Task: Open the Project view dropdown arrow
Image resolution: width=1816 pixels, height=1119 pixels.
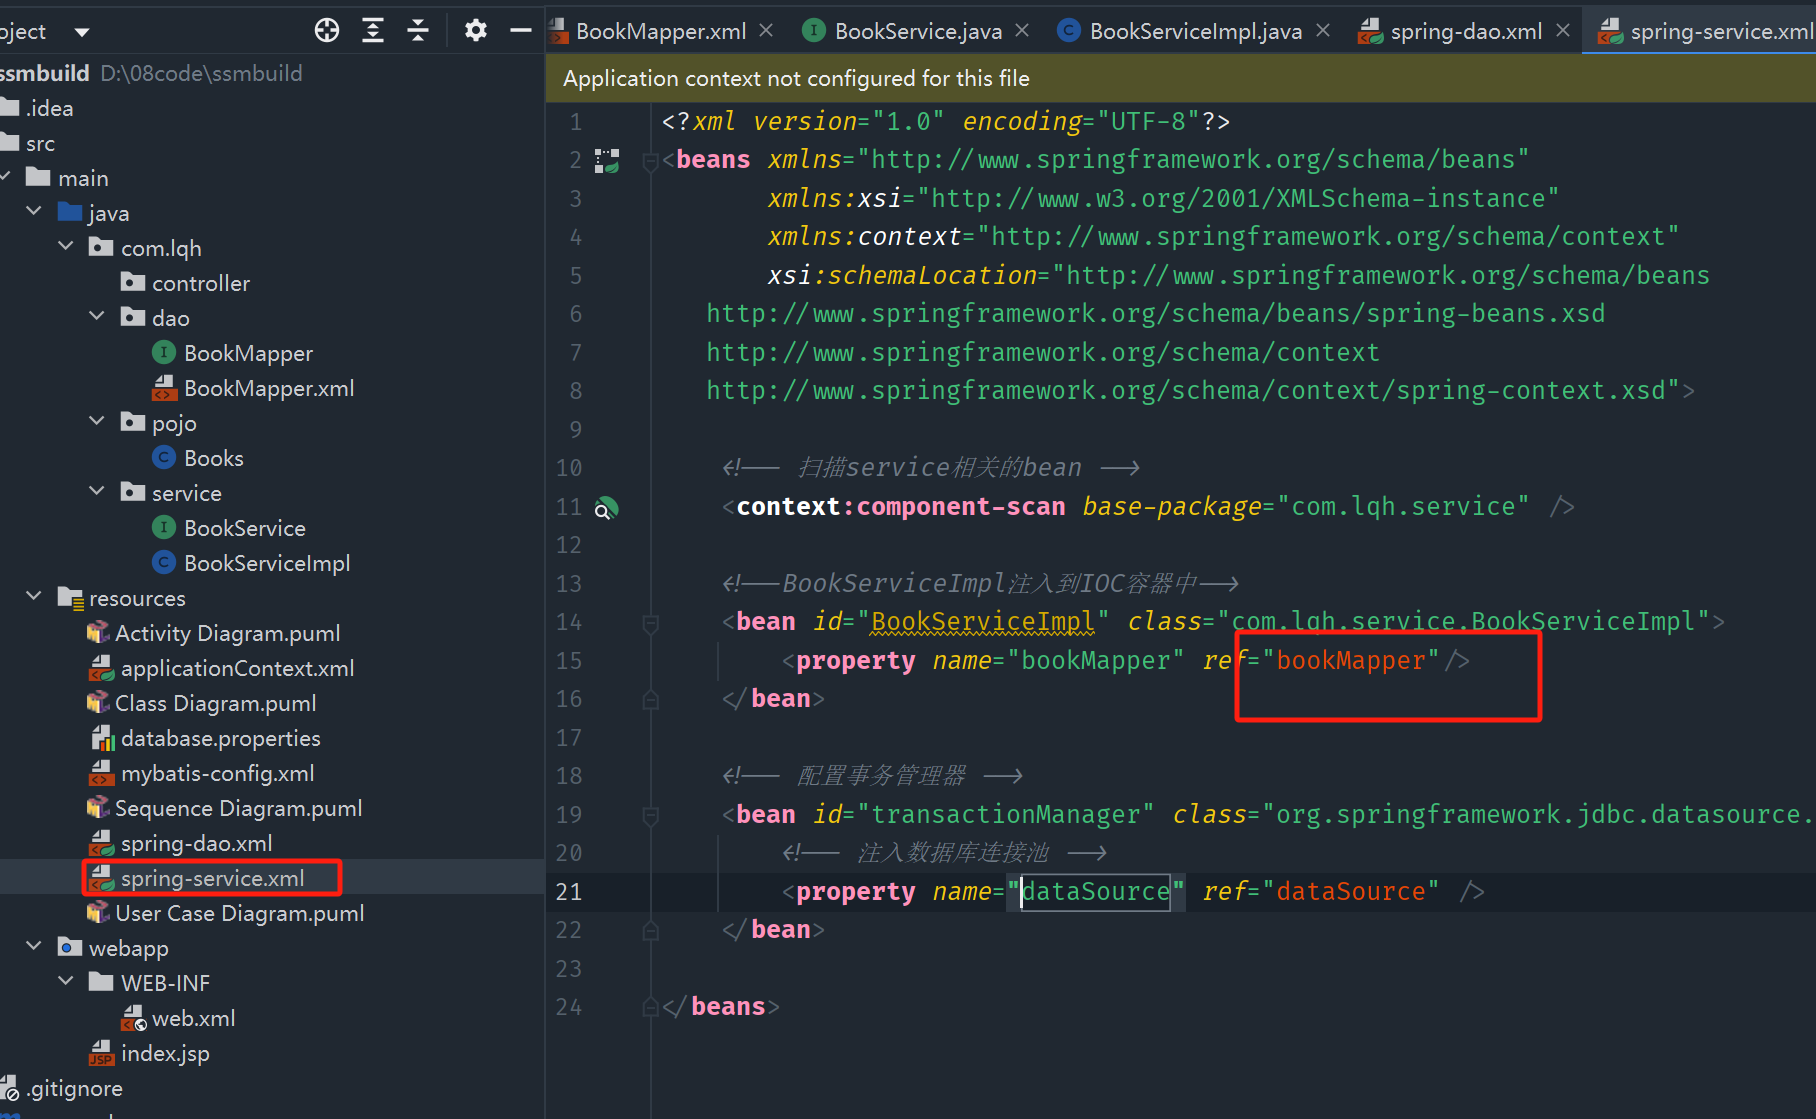Action: click(82, 32)
